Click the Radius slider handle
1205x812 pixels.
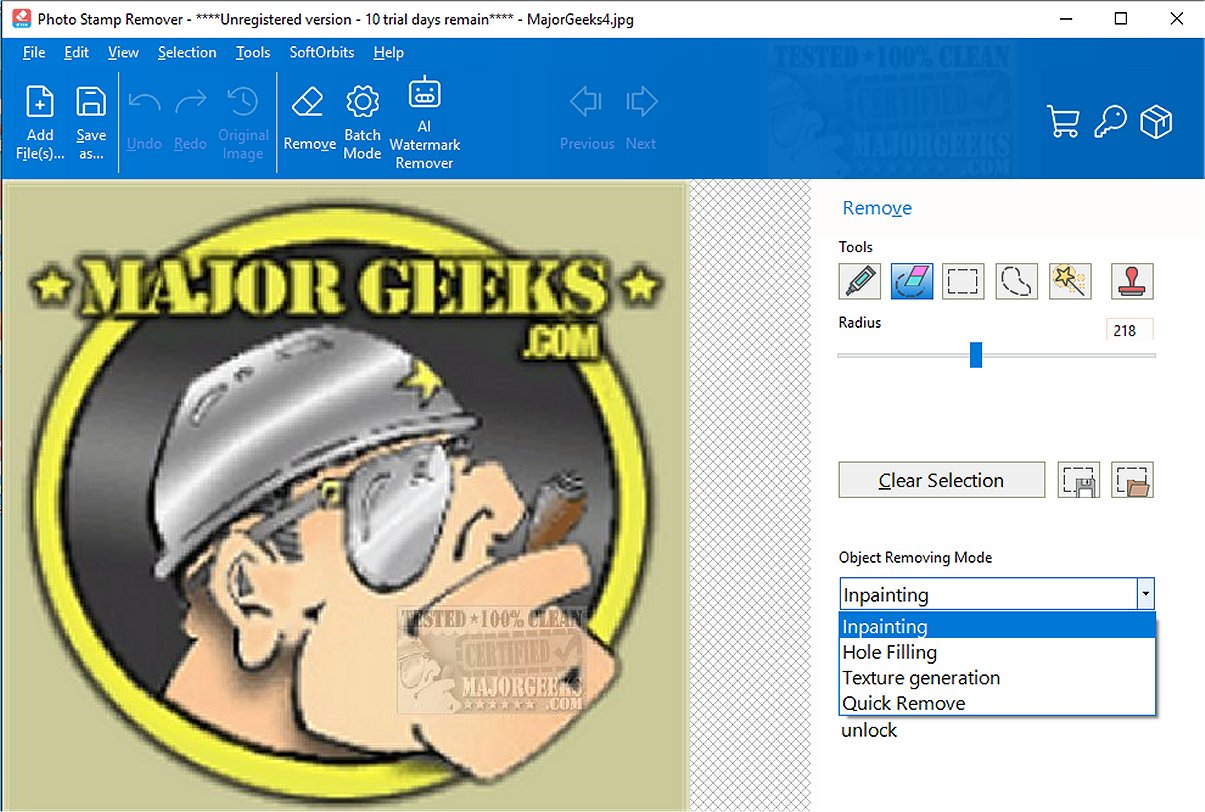click(x=976, y=355)
